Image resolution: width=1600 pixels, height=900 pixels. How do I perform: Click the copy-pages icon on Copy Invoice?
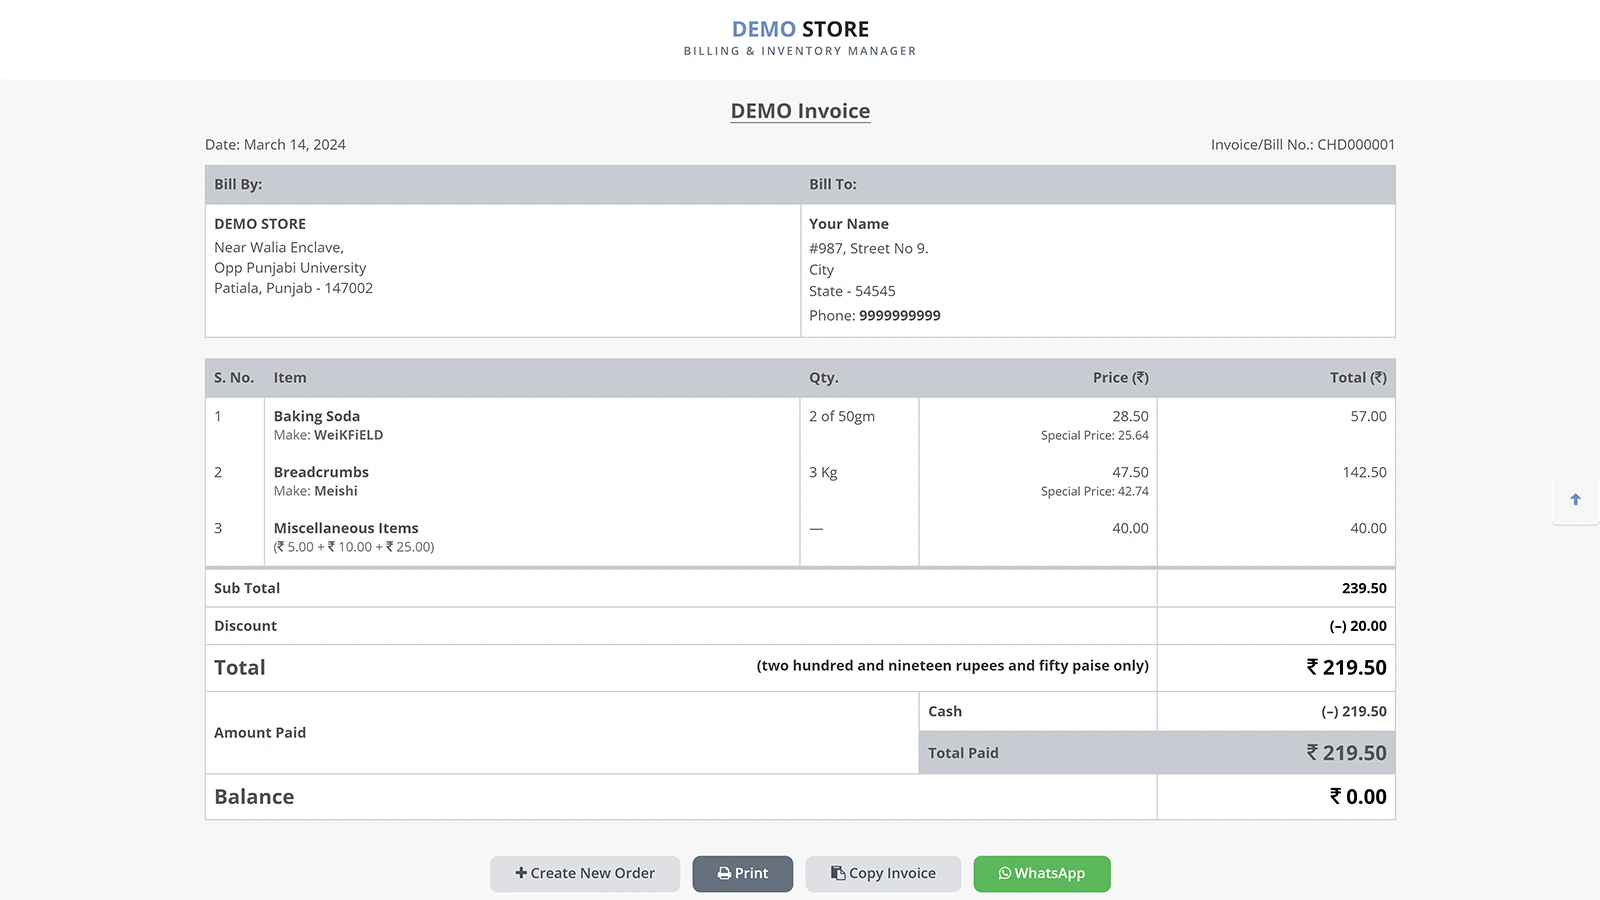pos(836,873)
